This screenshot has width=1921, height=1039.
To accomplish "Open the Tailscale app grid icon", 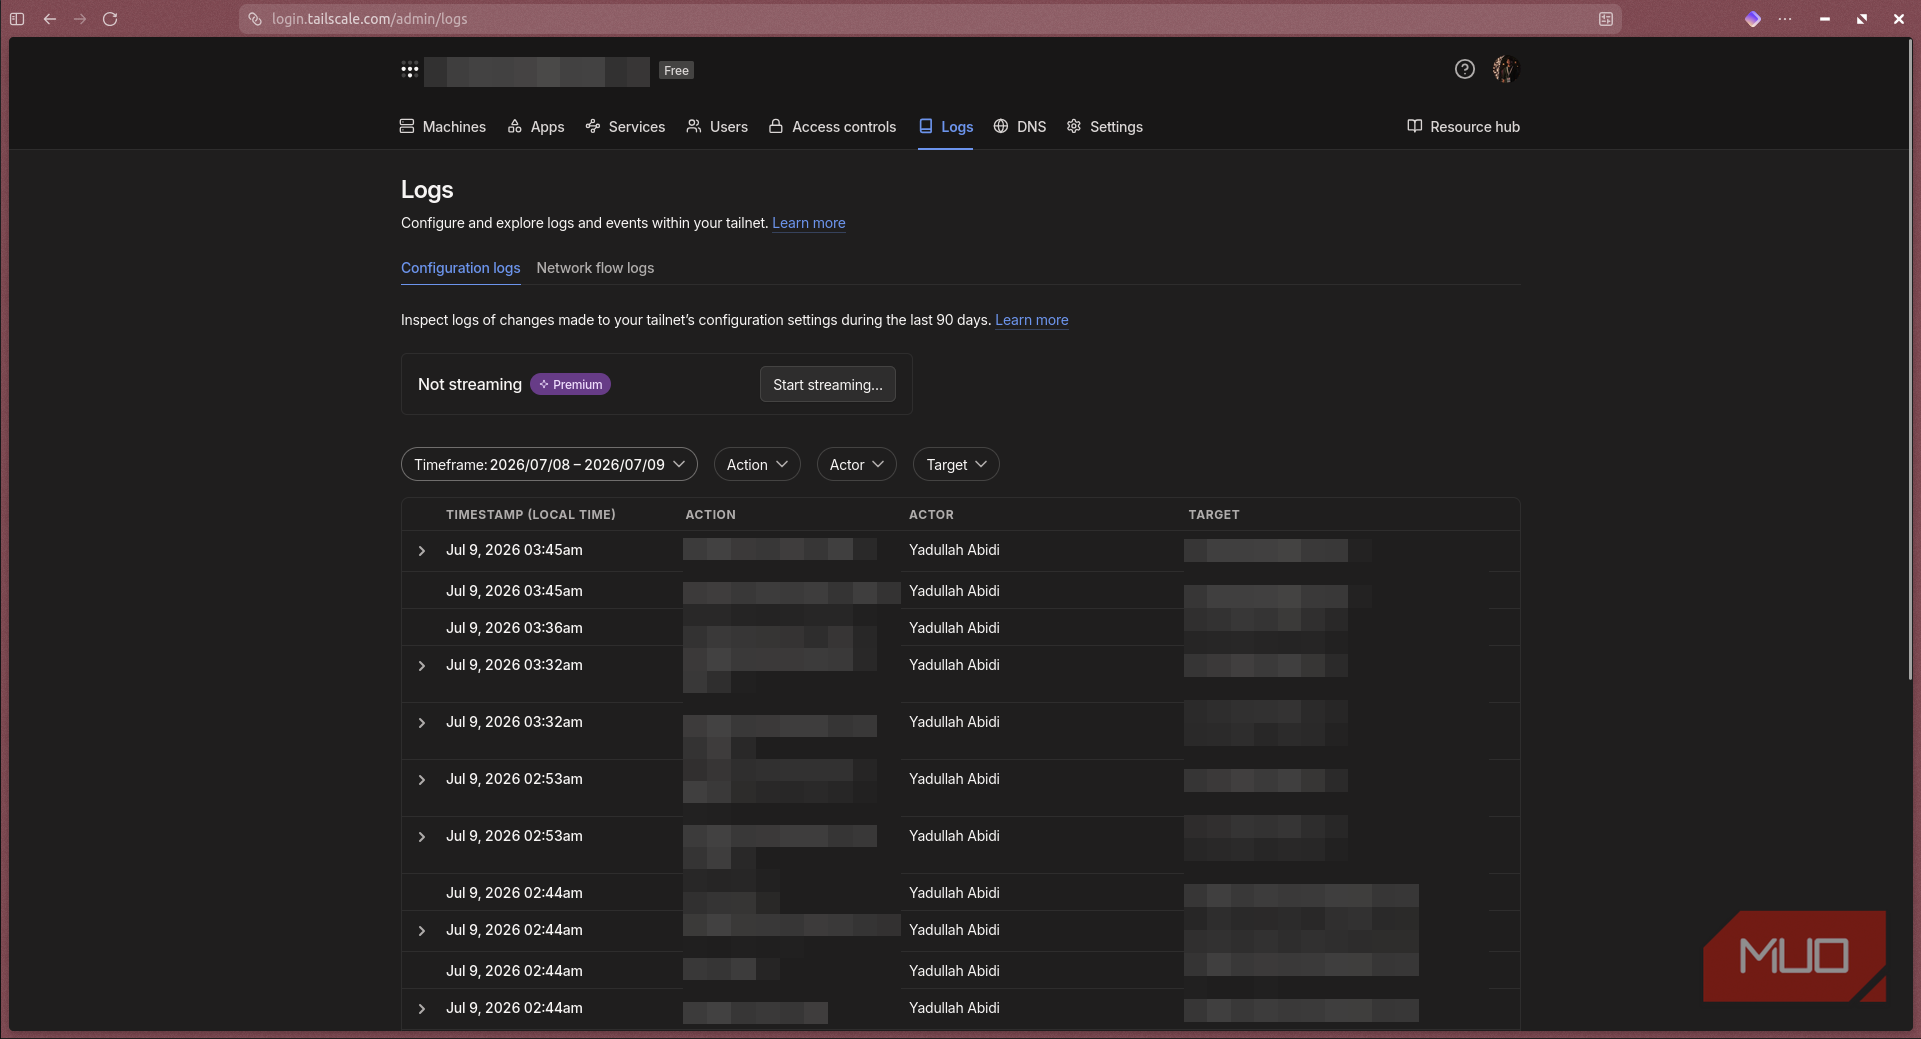I will click(x=410, y=70).
